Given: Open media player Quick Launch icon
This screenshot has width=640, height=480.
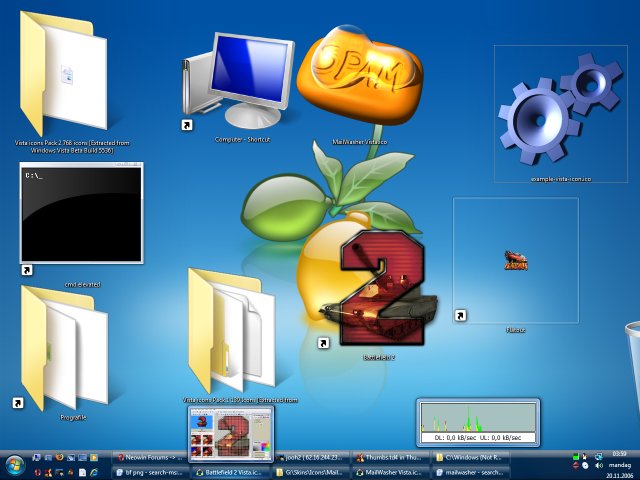Looking at the screenshot, I should [94, 457].
